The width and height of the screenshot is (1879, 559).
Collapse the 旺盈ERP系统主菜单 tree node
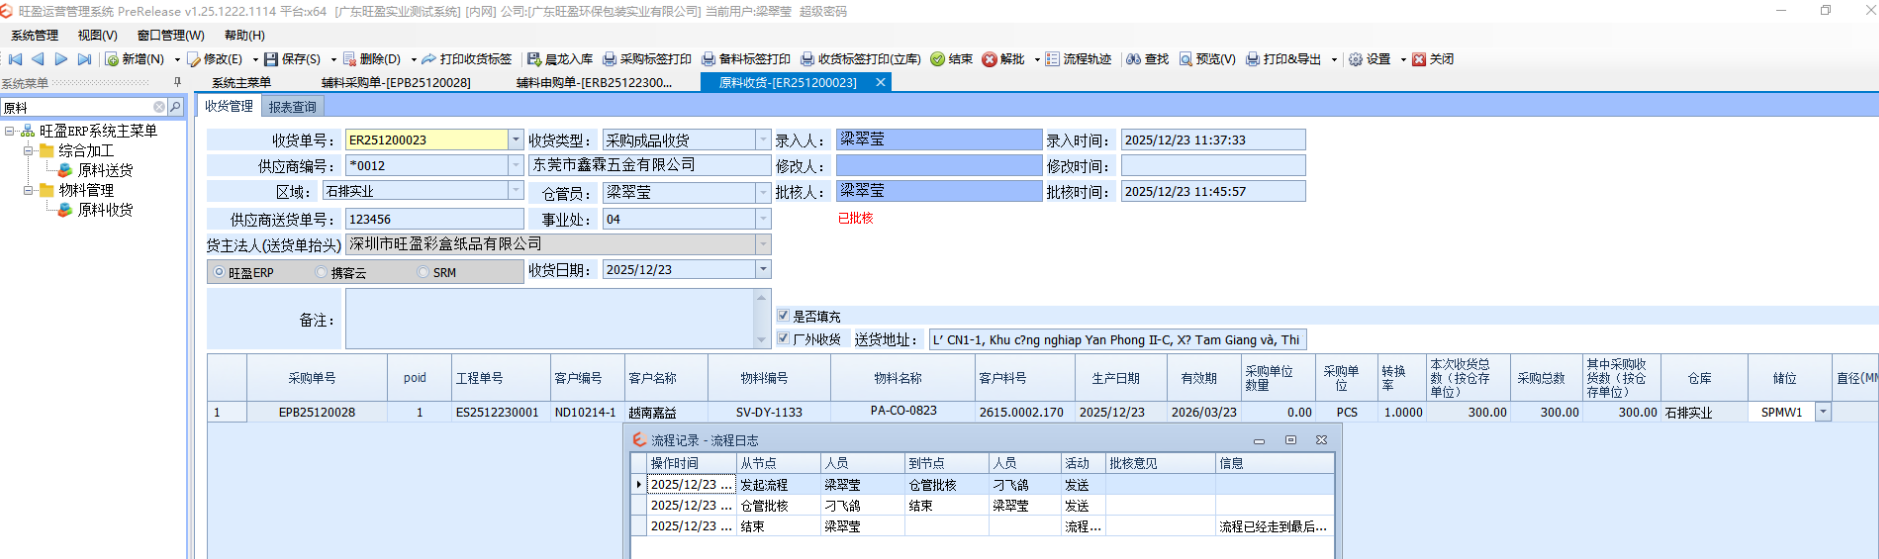9,131
